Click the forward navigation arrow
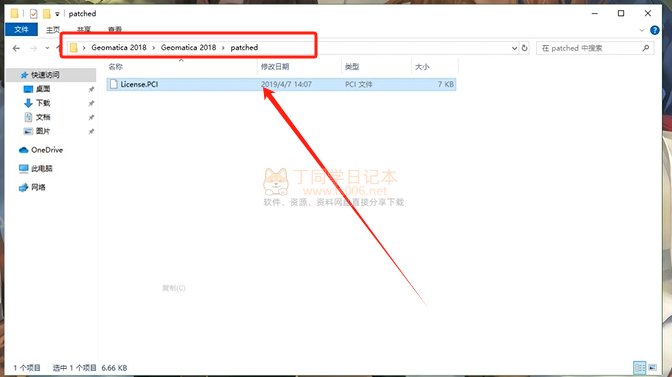The height and width of the screenshot is (377, 672). click(33, 48)
